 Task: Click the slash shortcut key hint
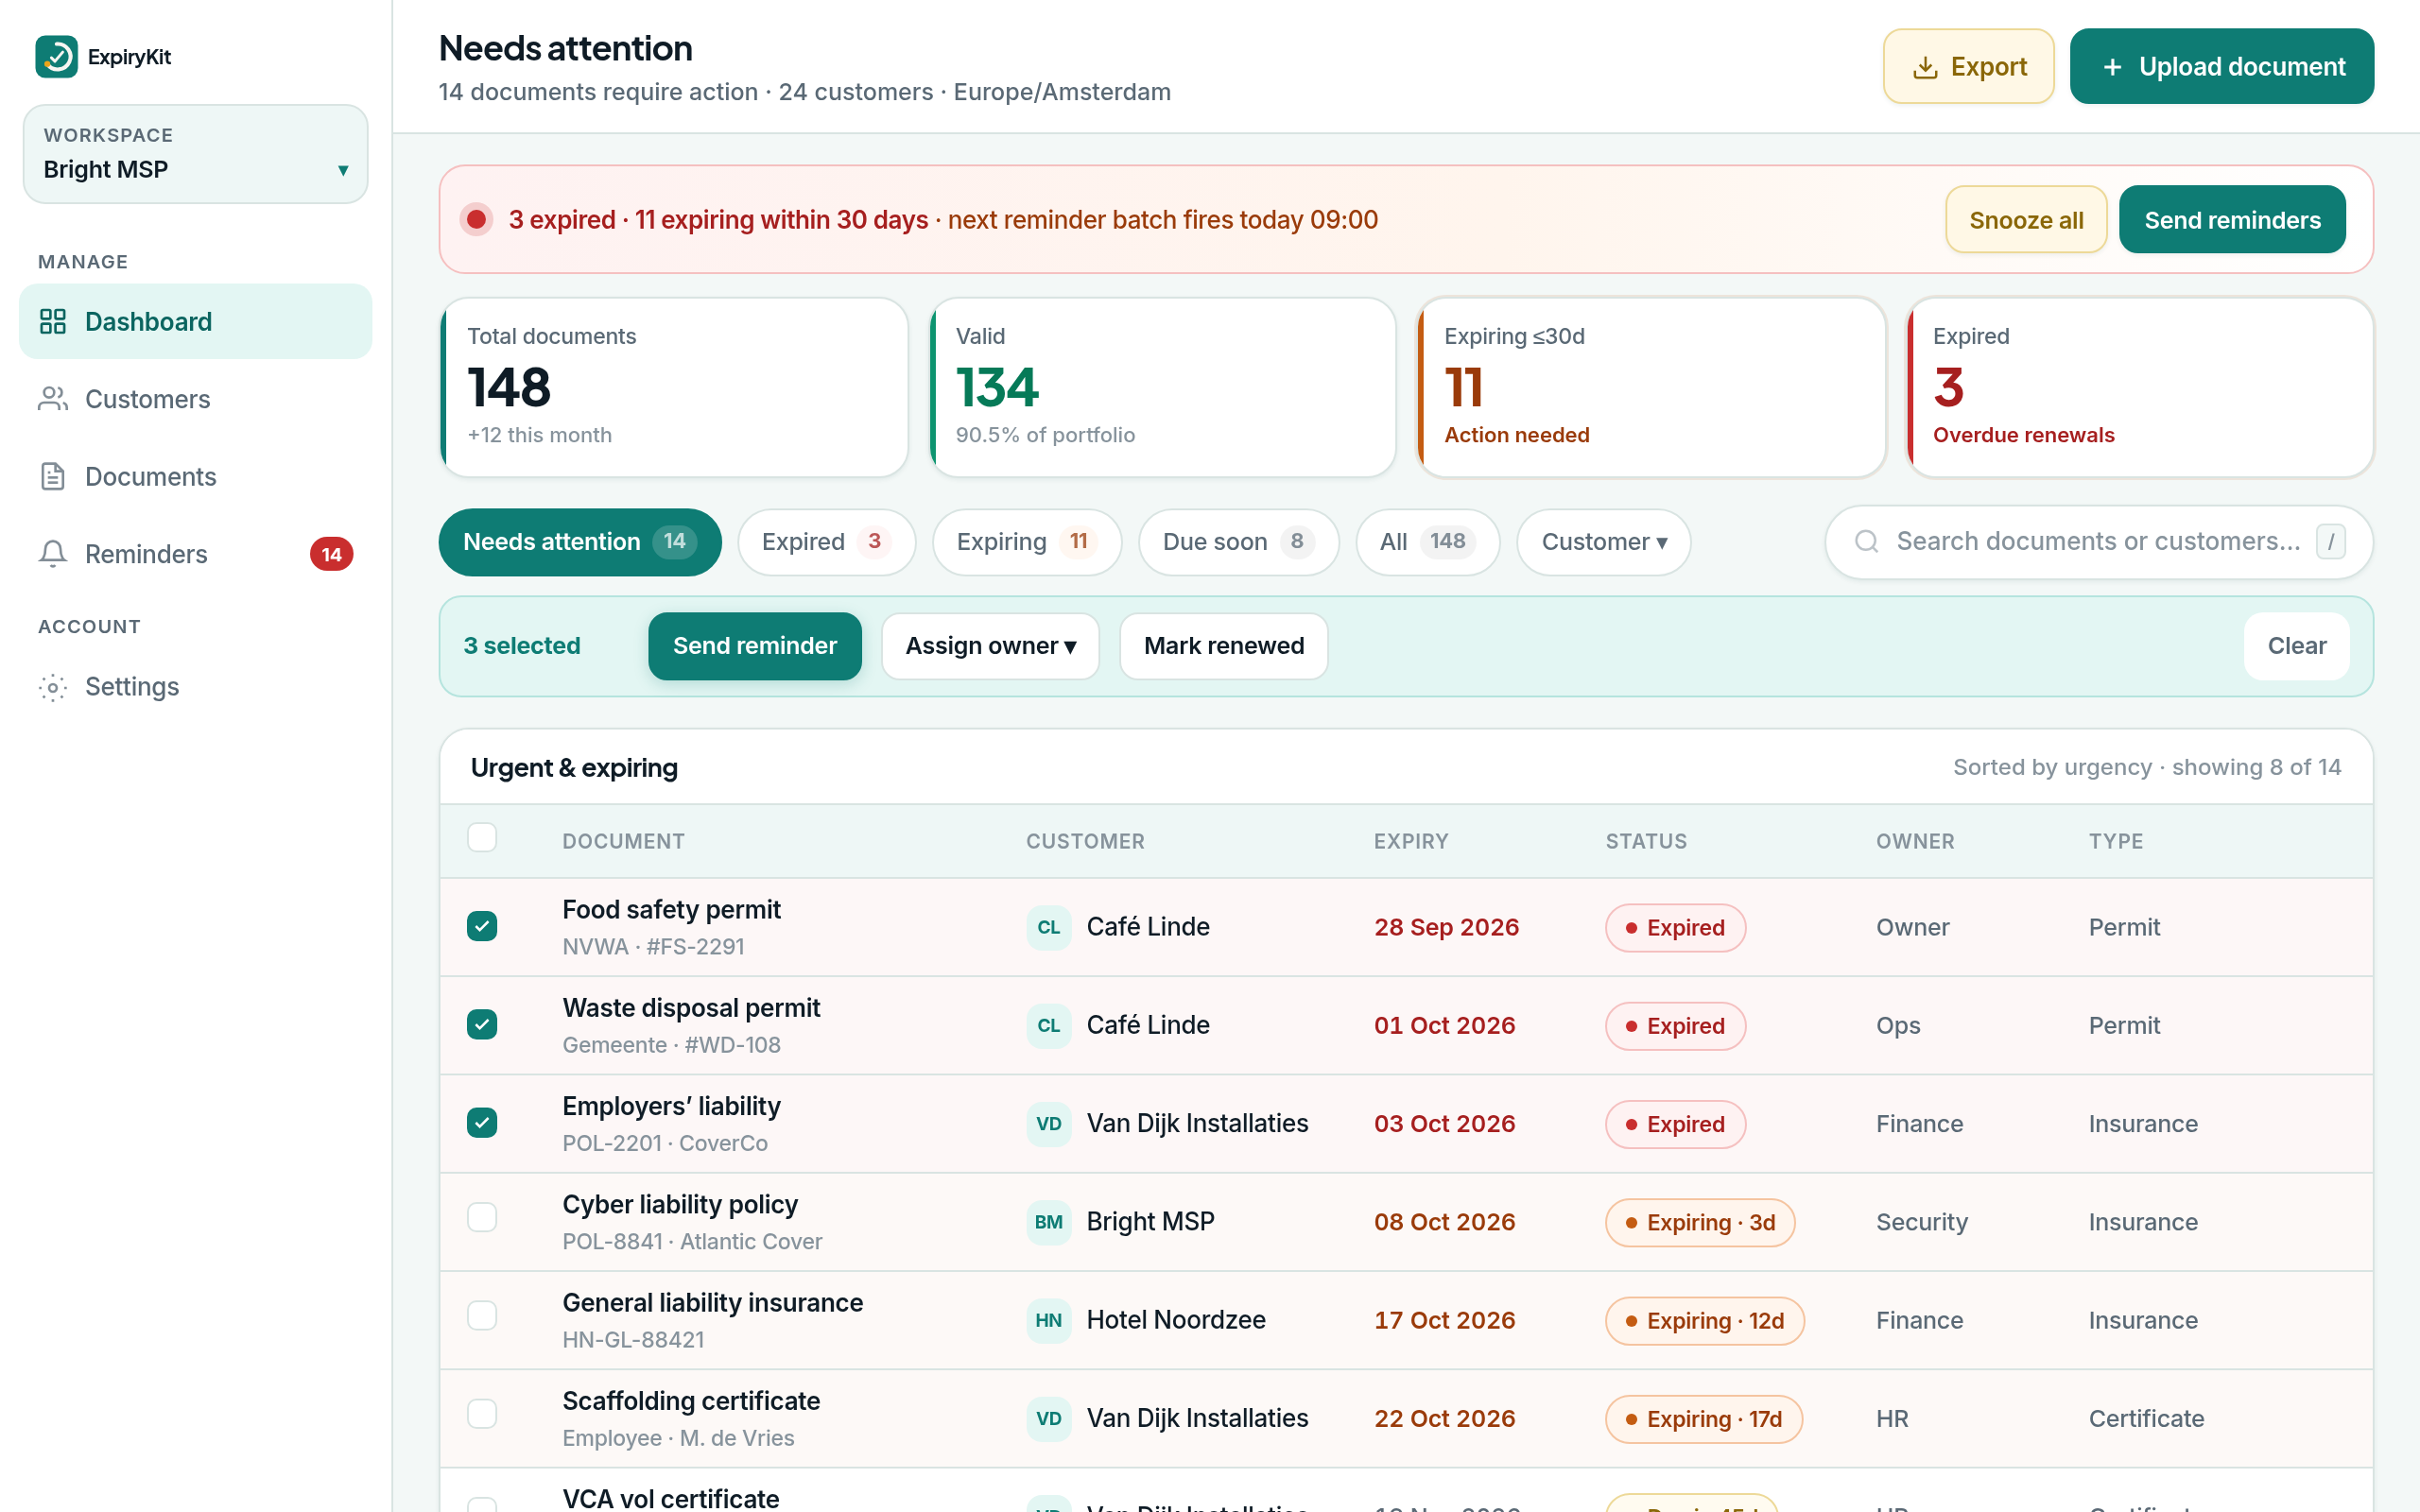pyautogui.click(x=2330, y=541)
